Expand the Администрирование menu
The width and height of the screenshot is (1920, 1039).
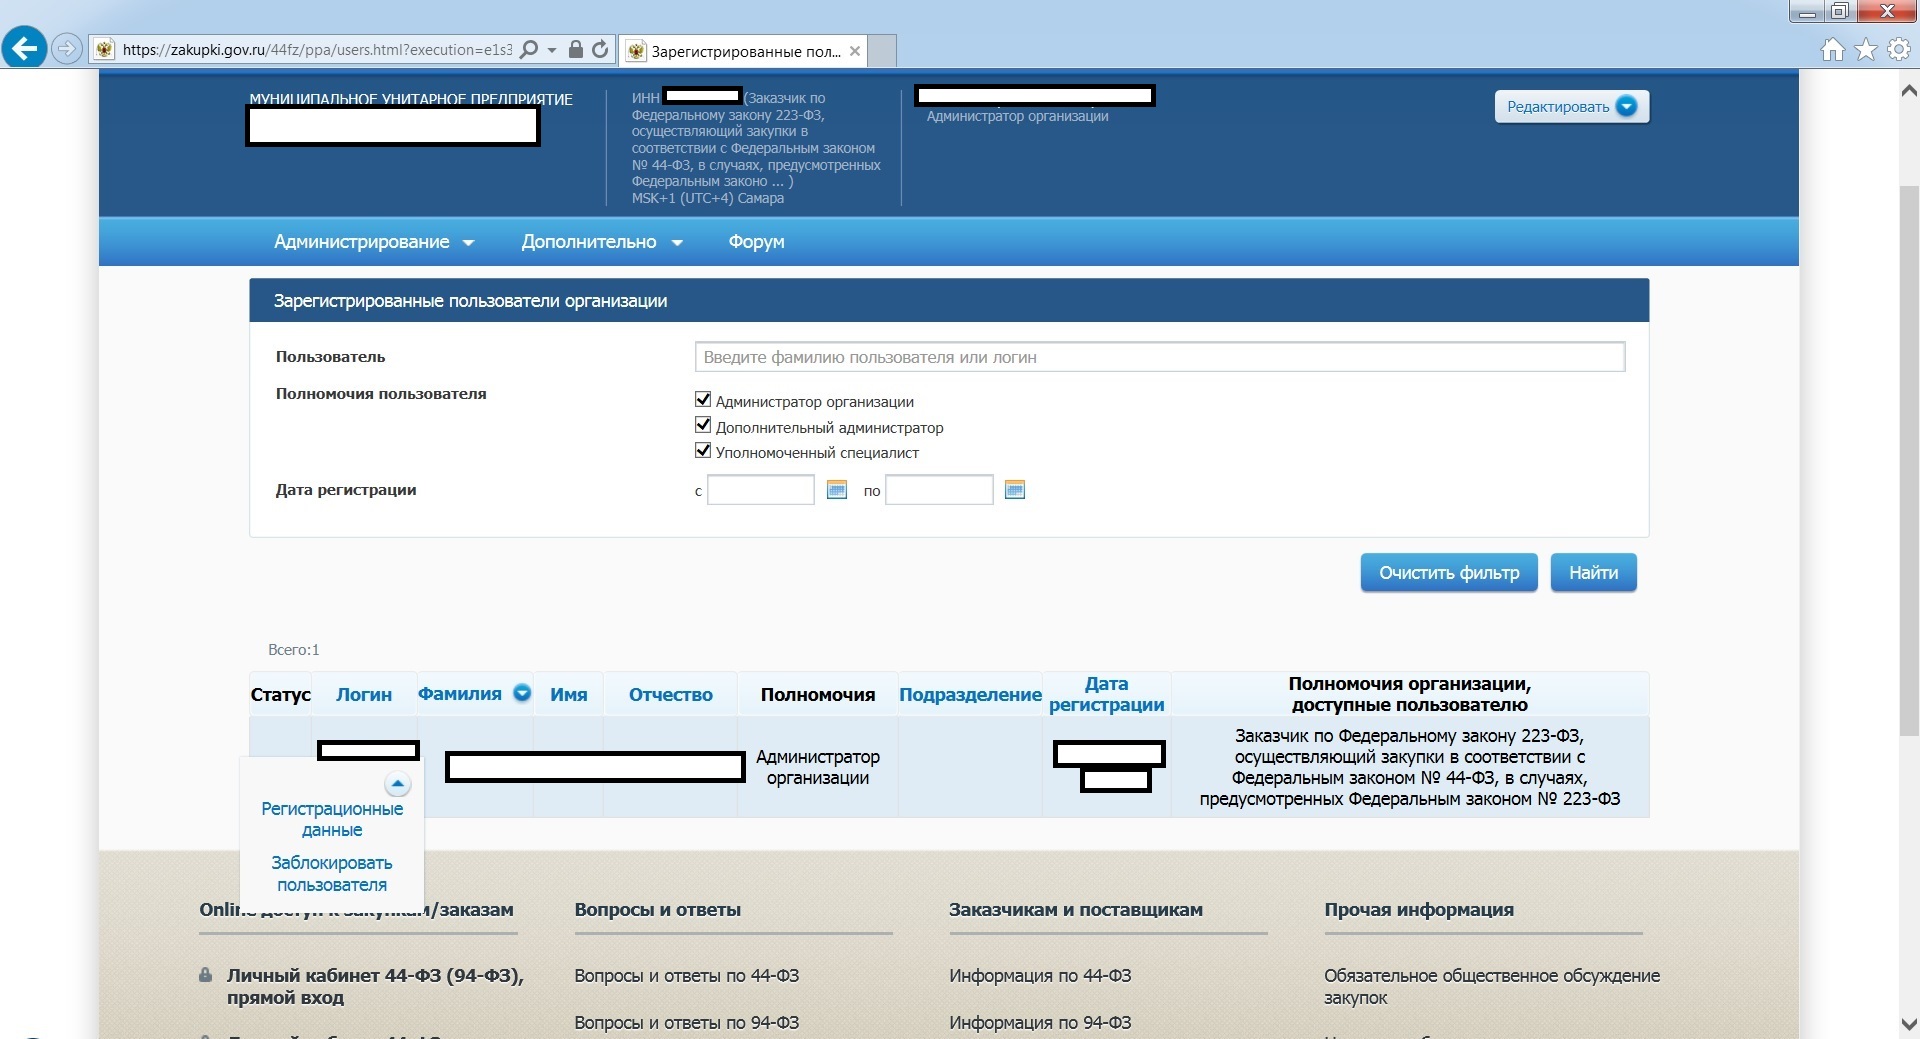pos(373,242)
